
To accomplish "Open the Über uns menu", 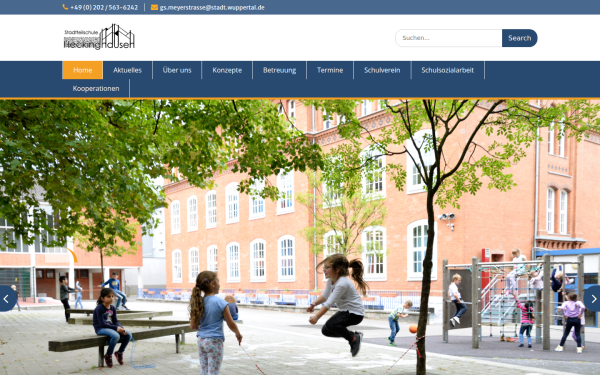I will pos(177,70).
